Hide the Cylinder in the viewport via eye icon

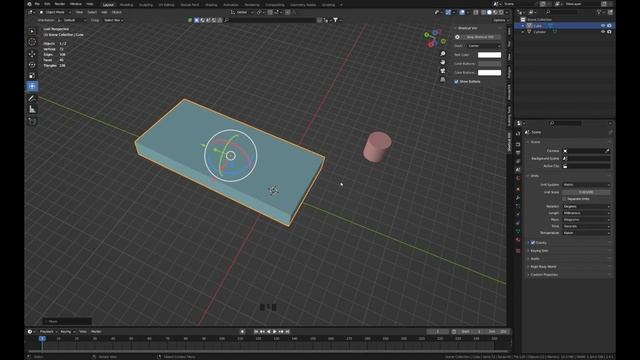(603, 31)
